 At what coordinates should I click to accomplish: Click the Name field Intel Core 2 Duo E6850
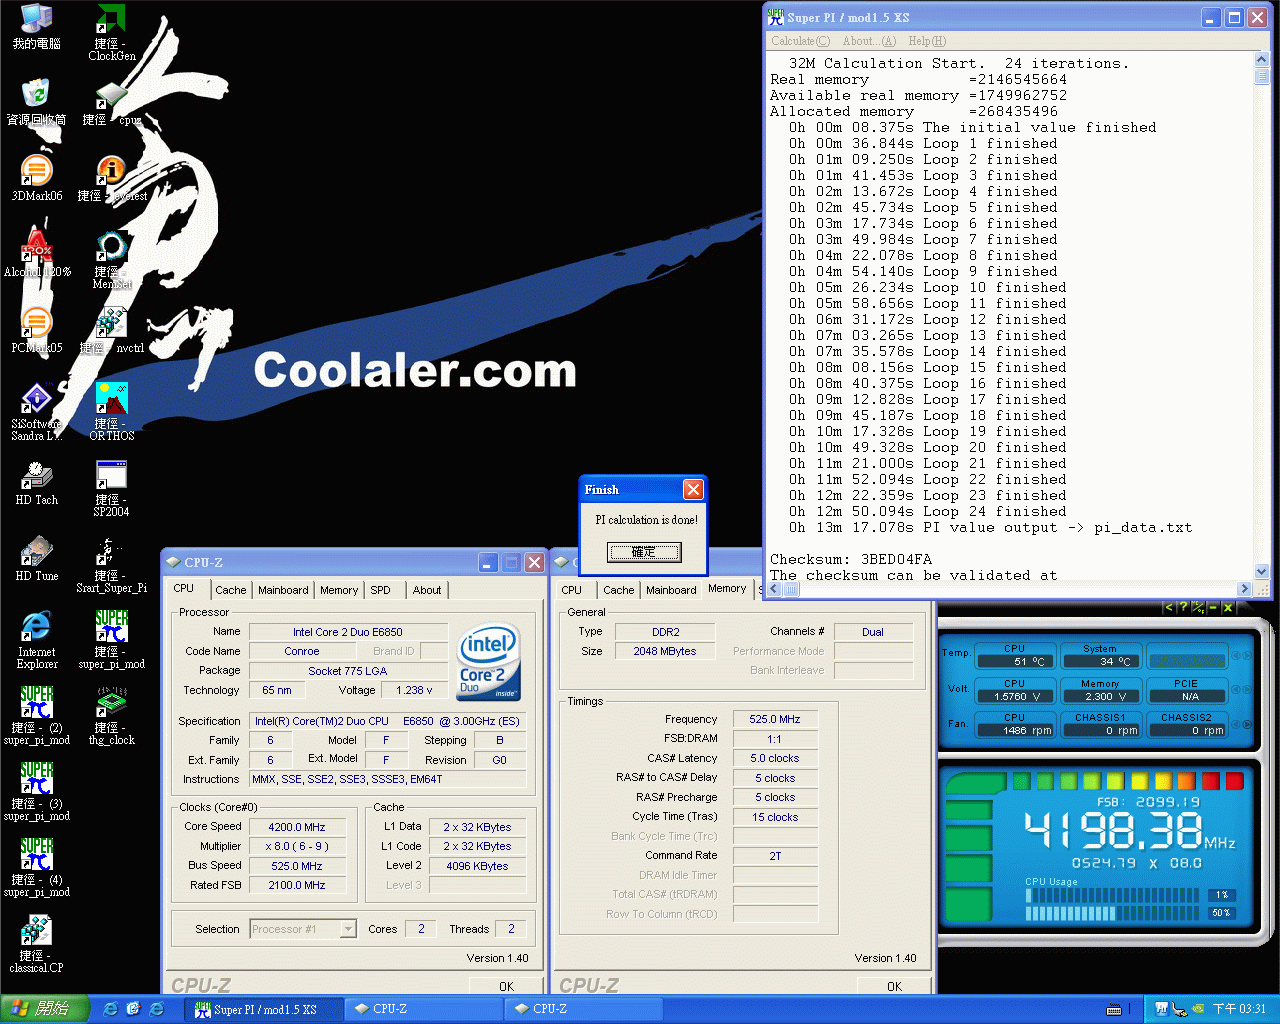click(x=347, y=632)
